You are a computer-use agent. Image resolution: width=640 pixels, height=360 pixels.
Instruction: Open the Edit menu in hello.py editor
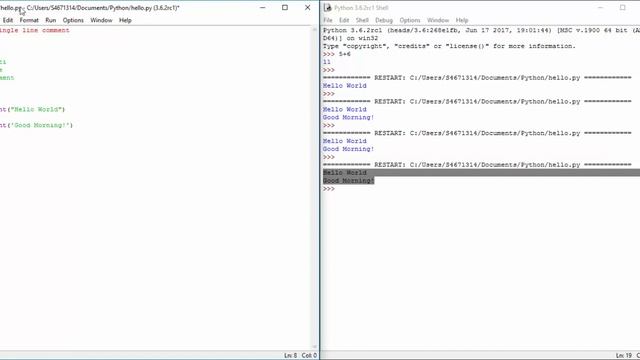pyautogui.click(x=8, y=20)
